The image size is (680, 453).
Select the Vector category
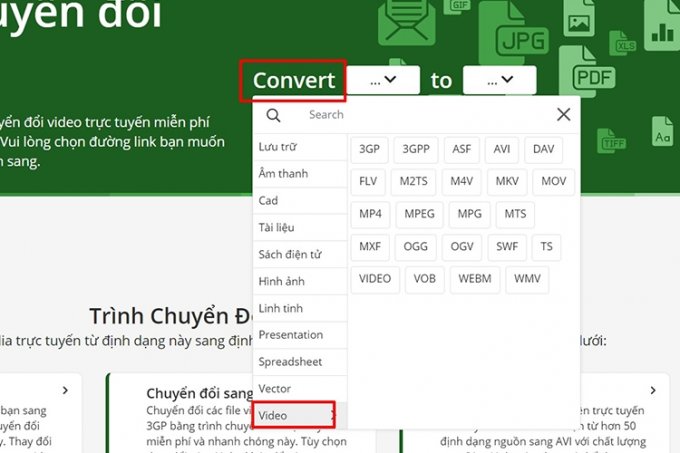(x=300, y=389)
